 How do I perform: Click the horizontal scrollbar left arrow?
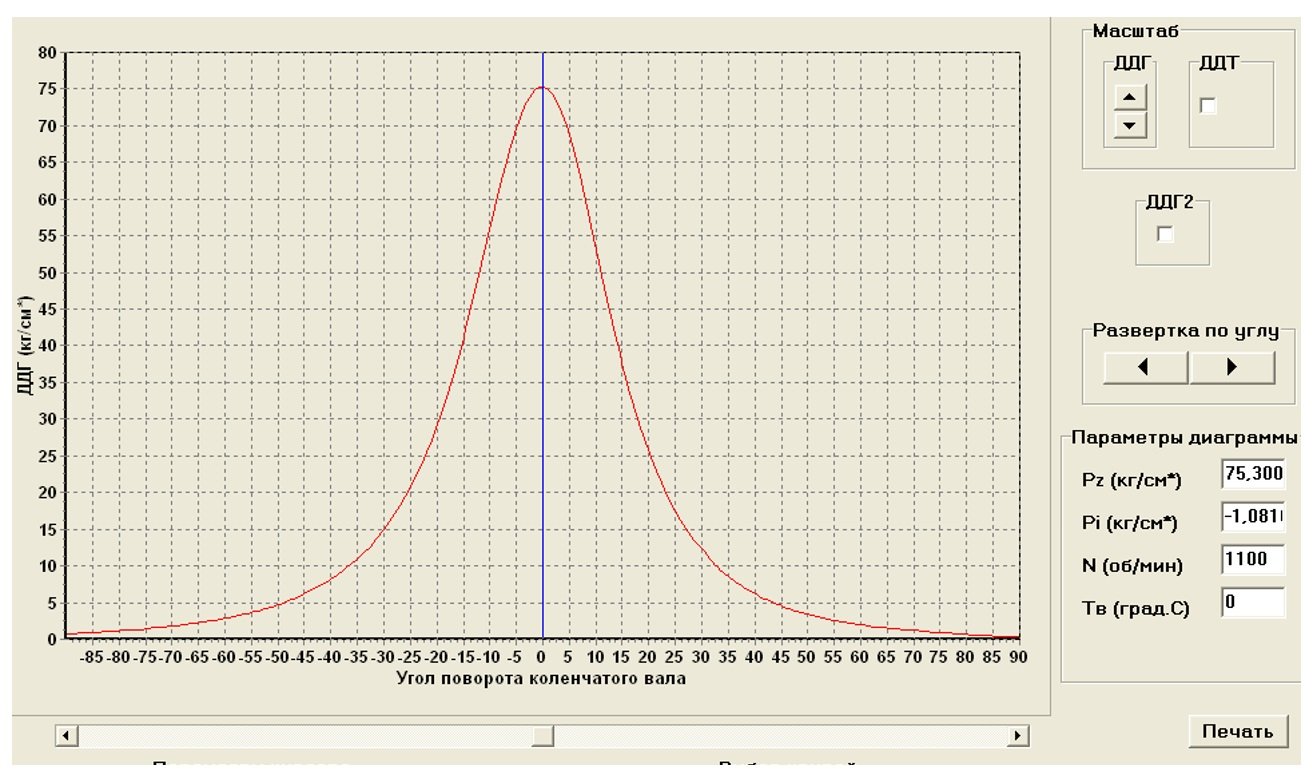click(x=68, y=736)
